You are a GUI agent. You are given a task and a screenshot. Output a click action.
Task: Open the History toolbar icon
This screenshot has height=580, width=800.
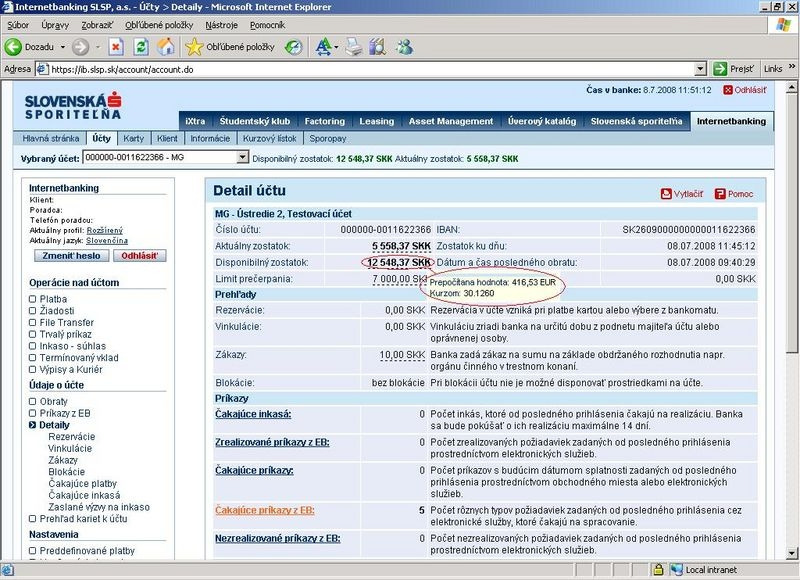(294, 46)
